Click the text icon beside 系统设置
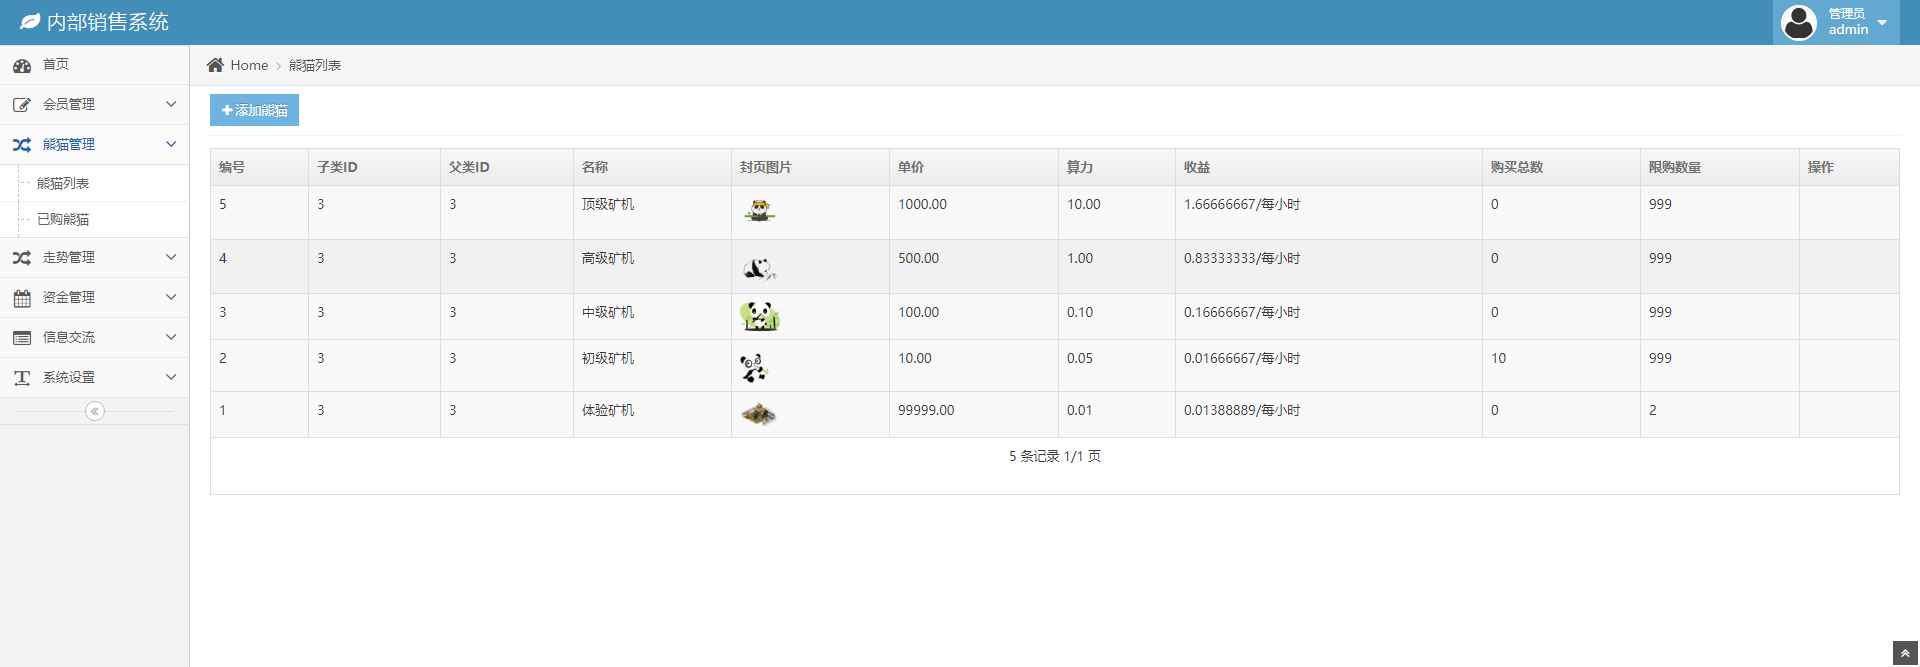 click(21, 378)
